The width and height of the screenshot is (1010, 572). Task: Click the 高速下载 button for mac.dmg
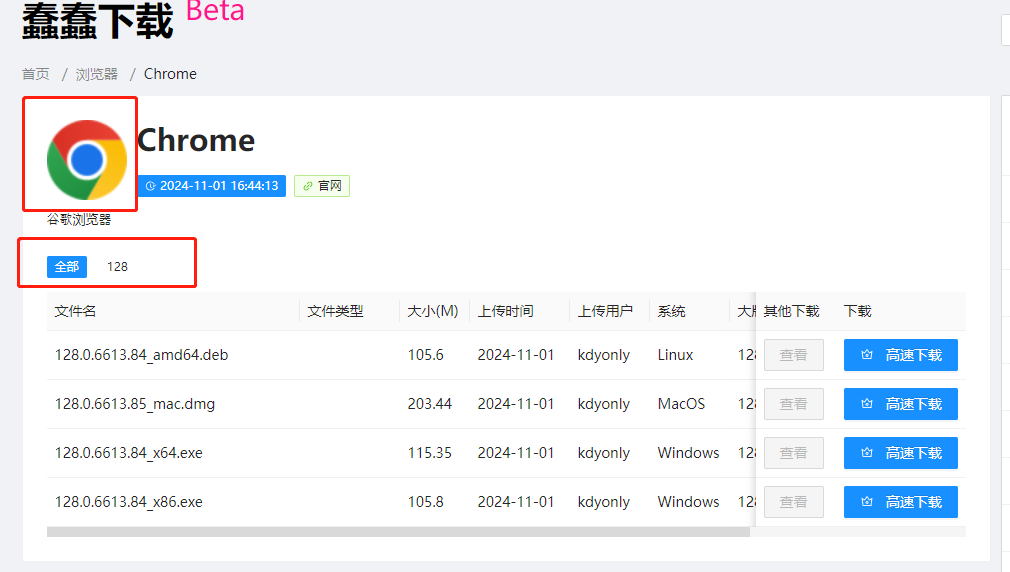(x=900, y=404)
